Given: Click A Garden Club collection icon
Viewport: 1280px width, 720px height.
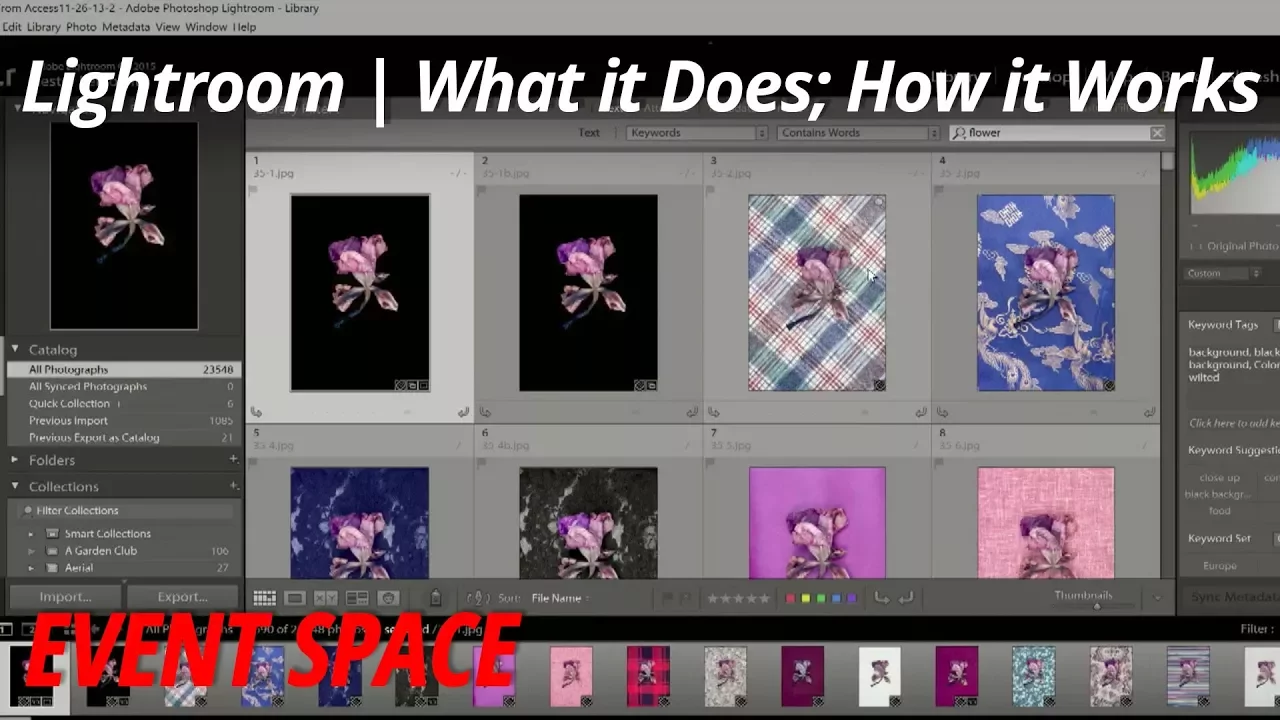Looking at the screenshot, I should pos(52,551).
